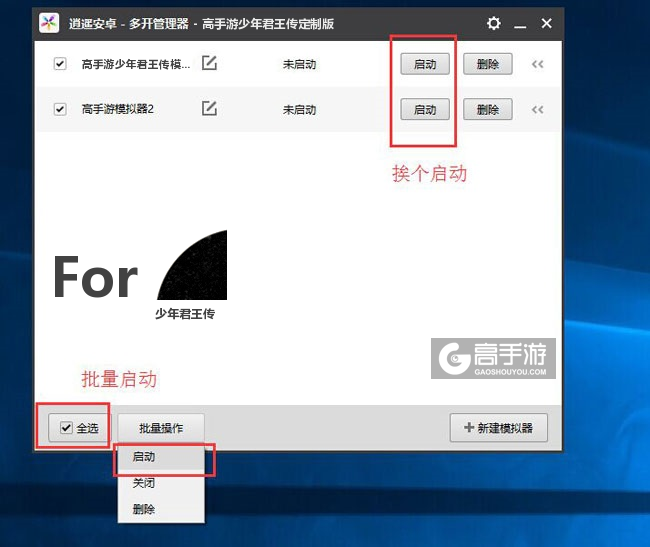Toggle checkbox for 高手游模拟器2 row
This screenshot has width=650, height=547.
[60, 109]
